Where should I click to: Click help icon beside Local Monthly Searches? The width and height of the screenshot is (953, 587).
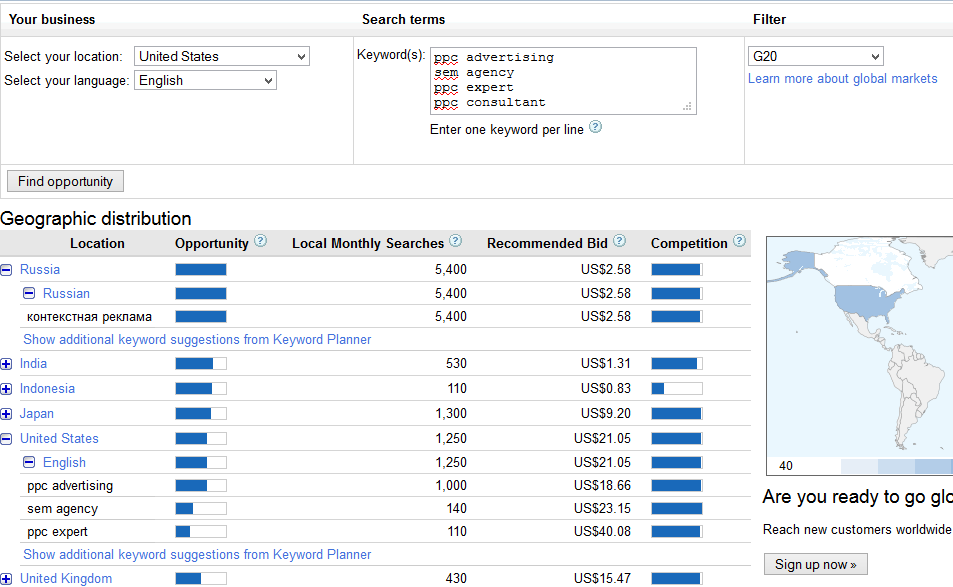pos(456,241)
